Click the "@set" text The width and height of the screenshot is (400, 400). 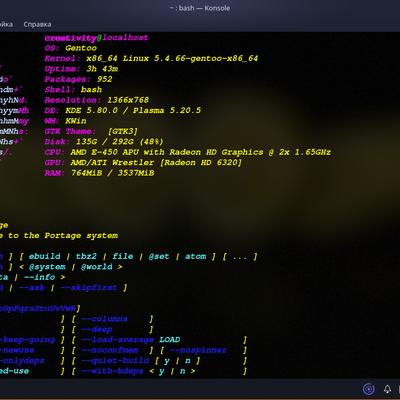point(159,256)
